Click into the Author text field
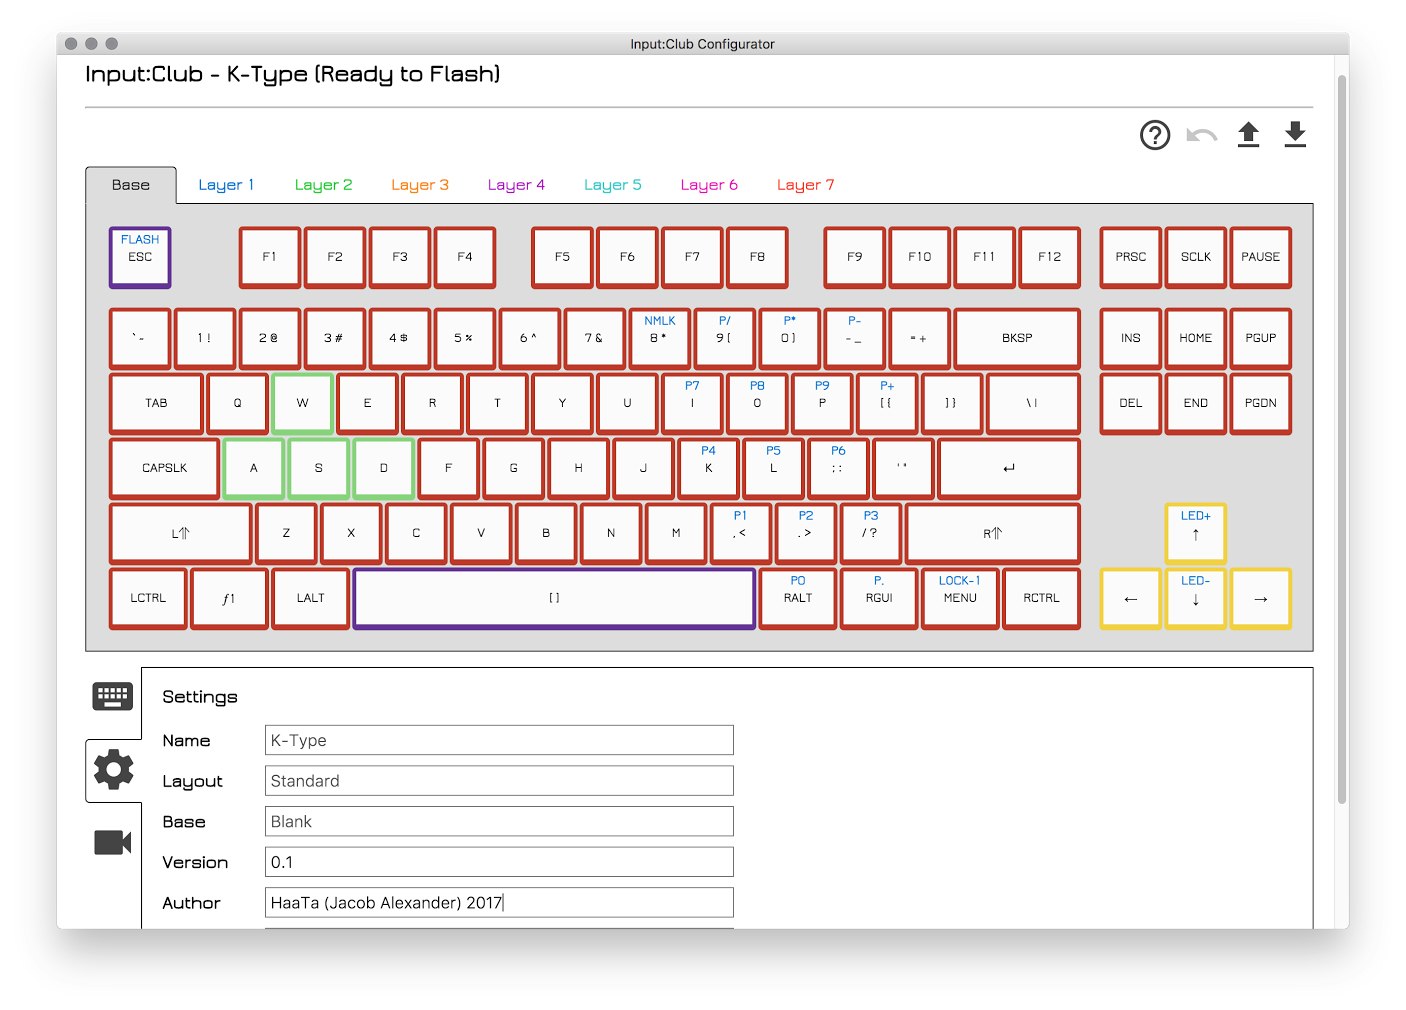1406x1010 pixels. click(x=499, y=902)
